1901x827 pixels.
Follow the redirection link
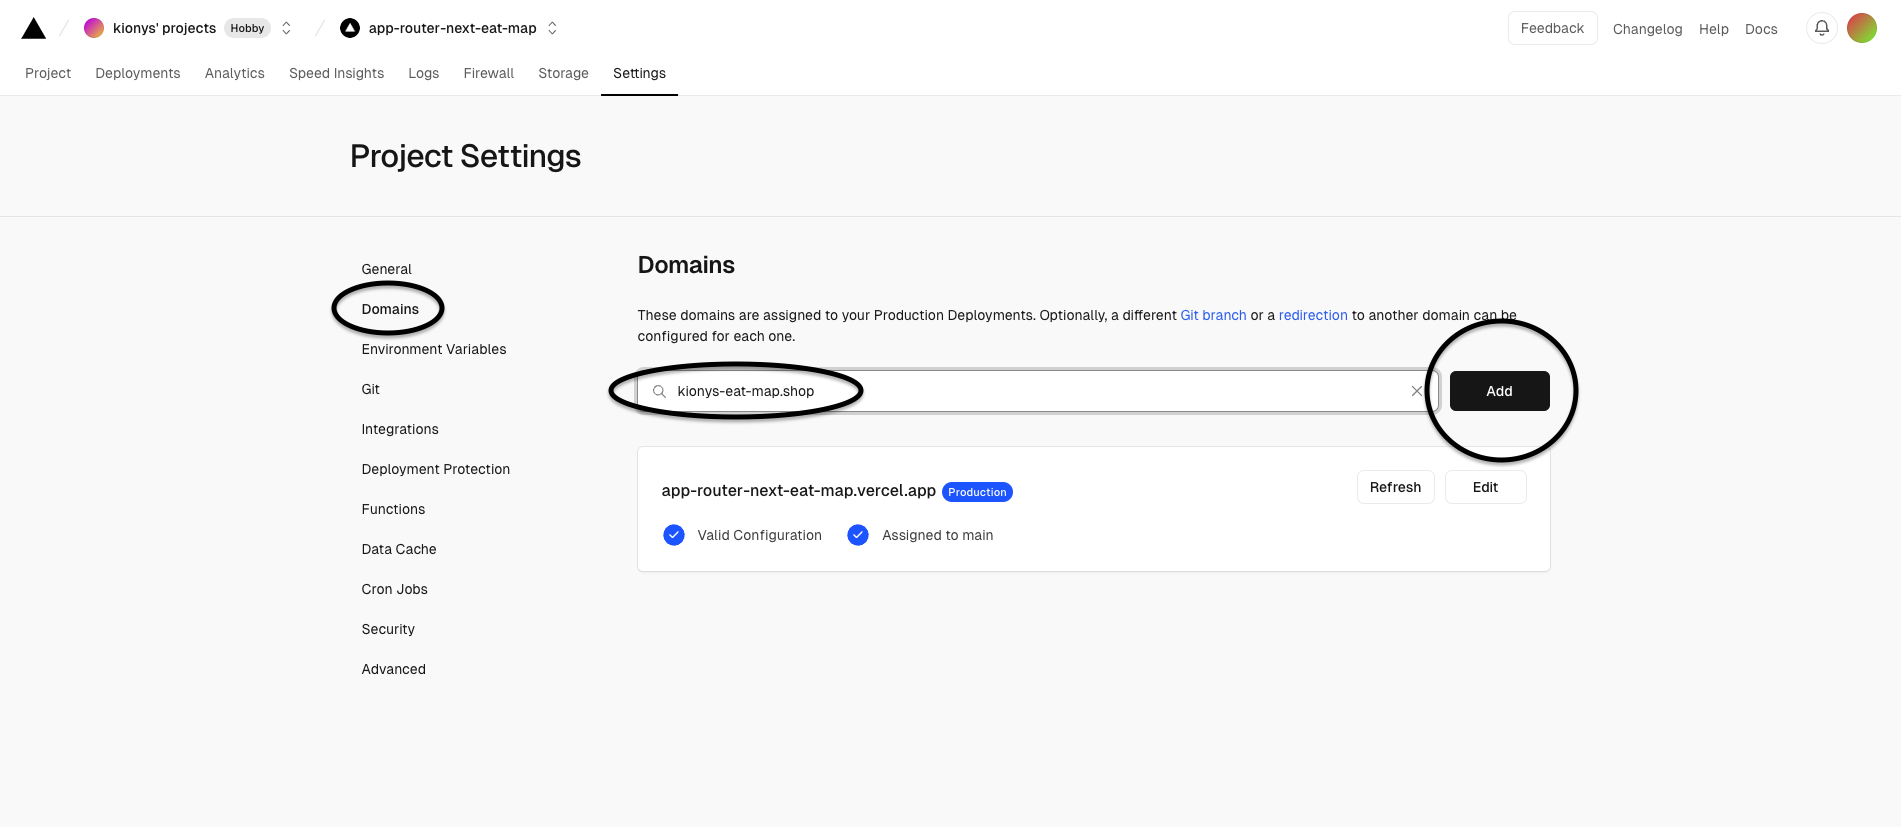[x=1313, y=315]
